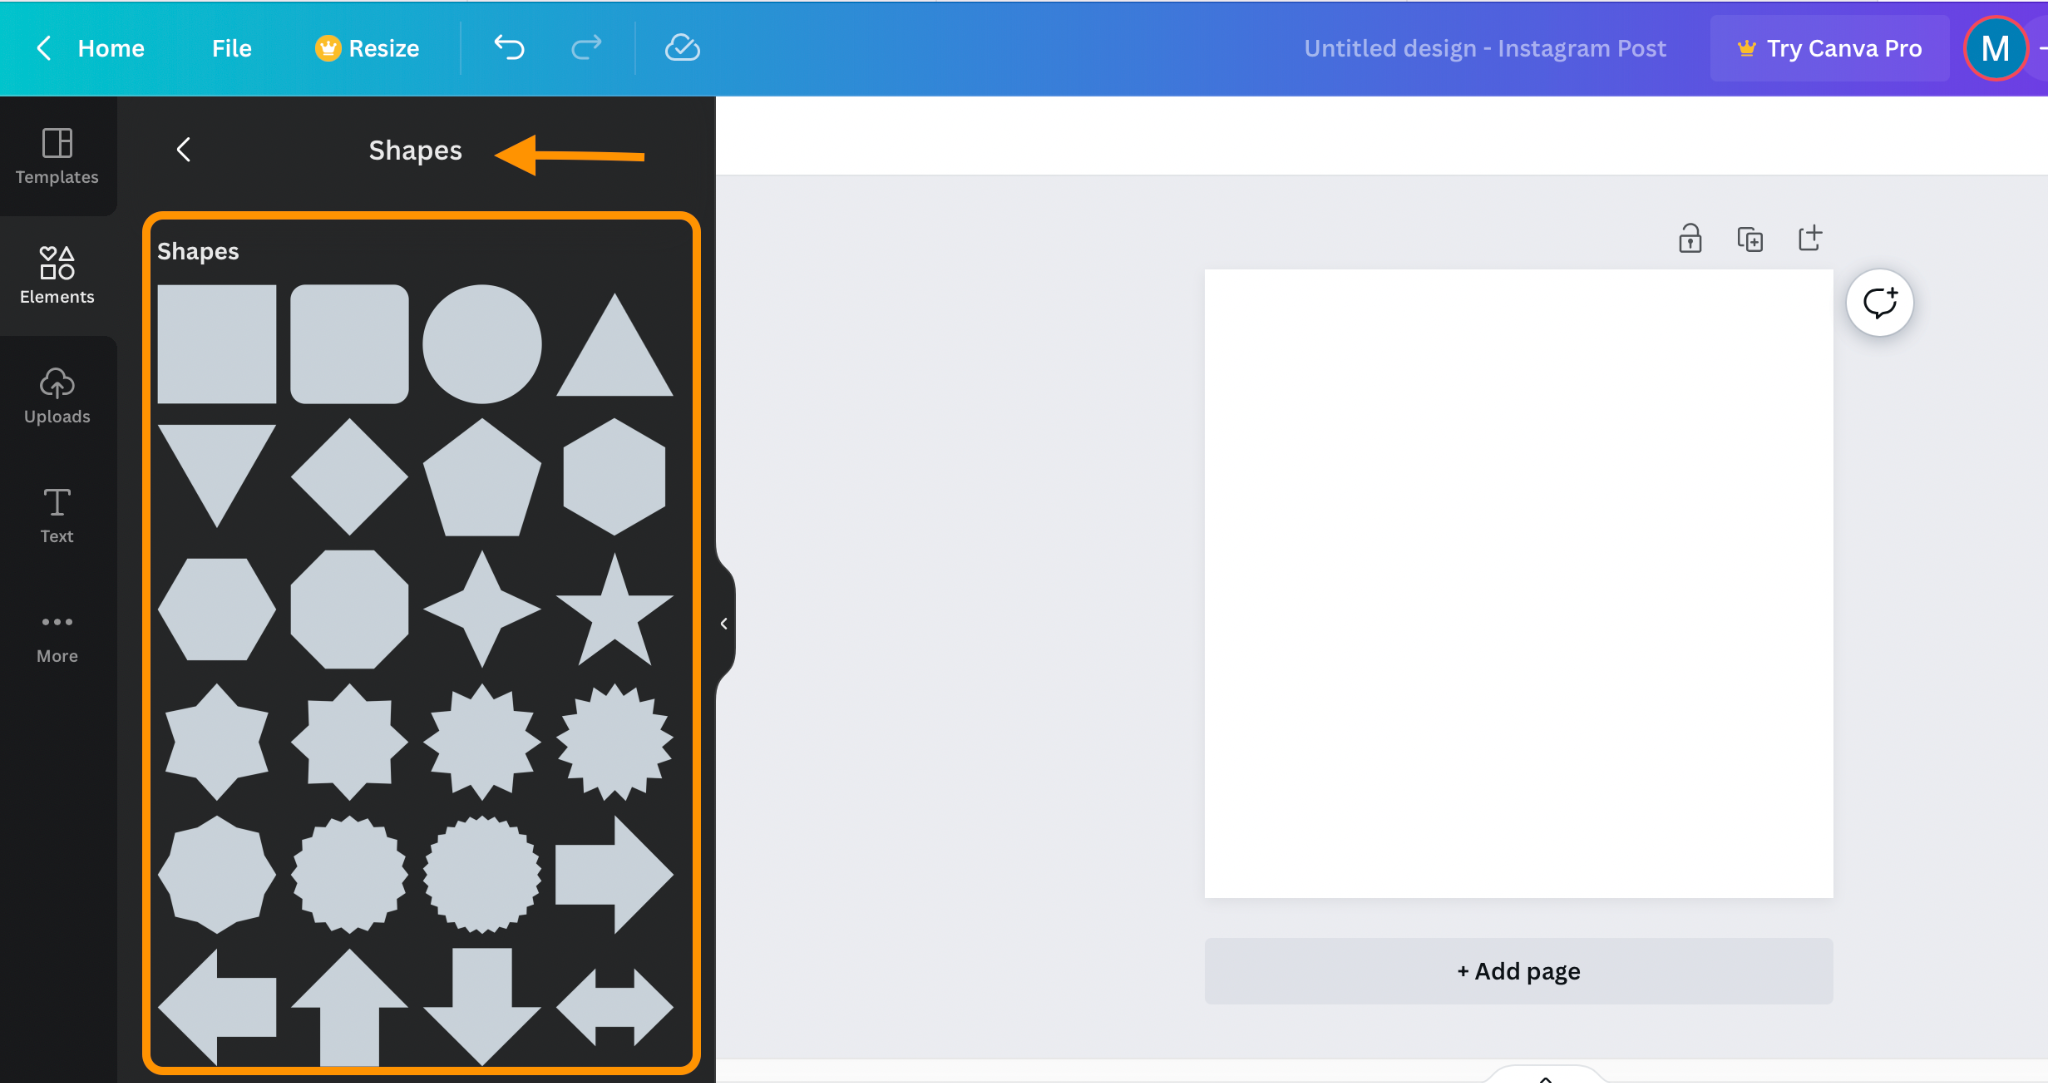Screen dimensions: 2048x1083
Task: Click the Redo arrow
Action: [x=585, y=47]
